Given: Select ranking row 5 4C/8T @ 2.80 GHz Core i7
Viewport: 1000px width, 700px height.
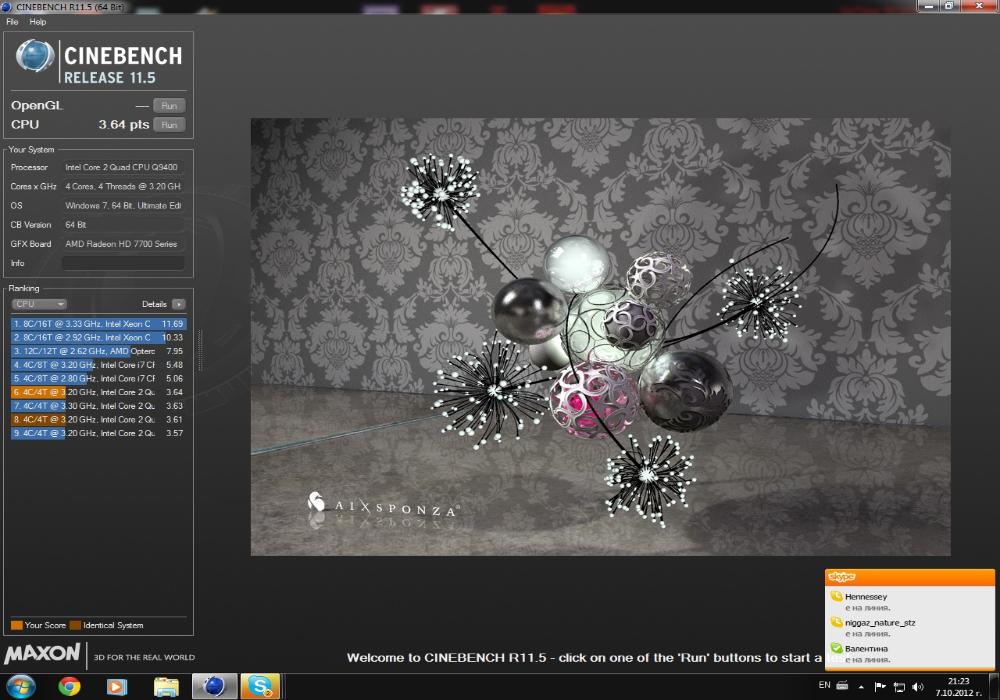Looking at the screenshot, I should 99,378.
